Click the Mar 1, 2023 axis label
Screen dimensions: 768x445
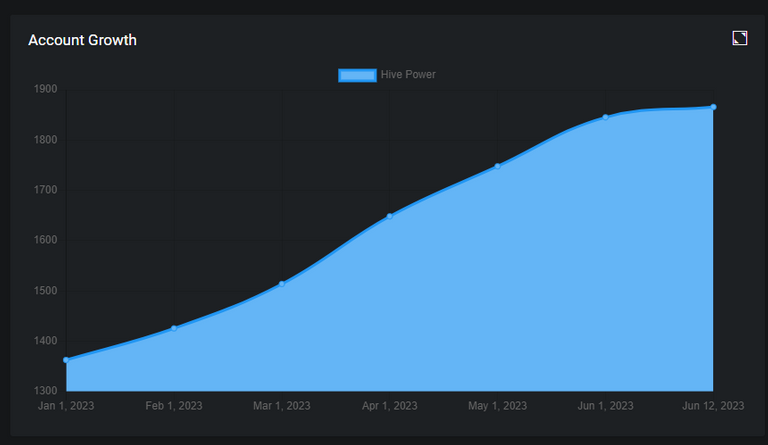pos(282,406)
